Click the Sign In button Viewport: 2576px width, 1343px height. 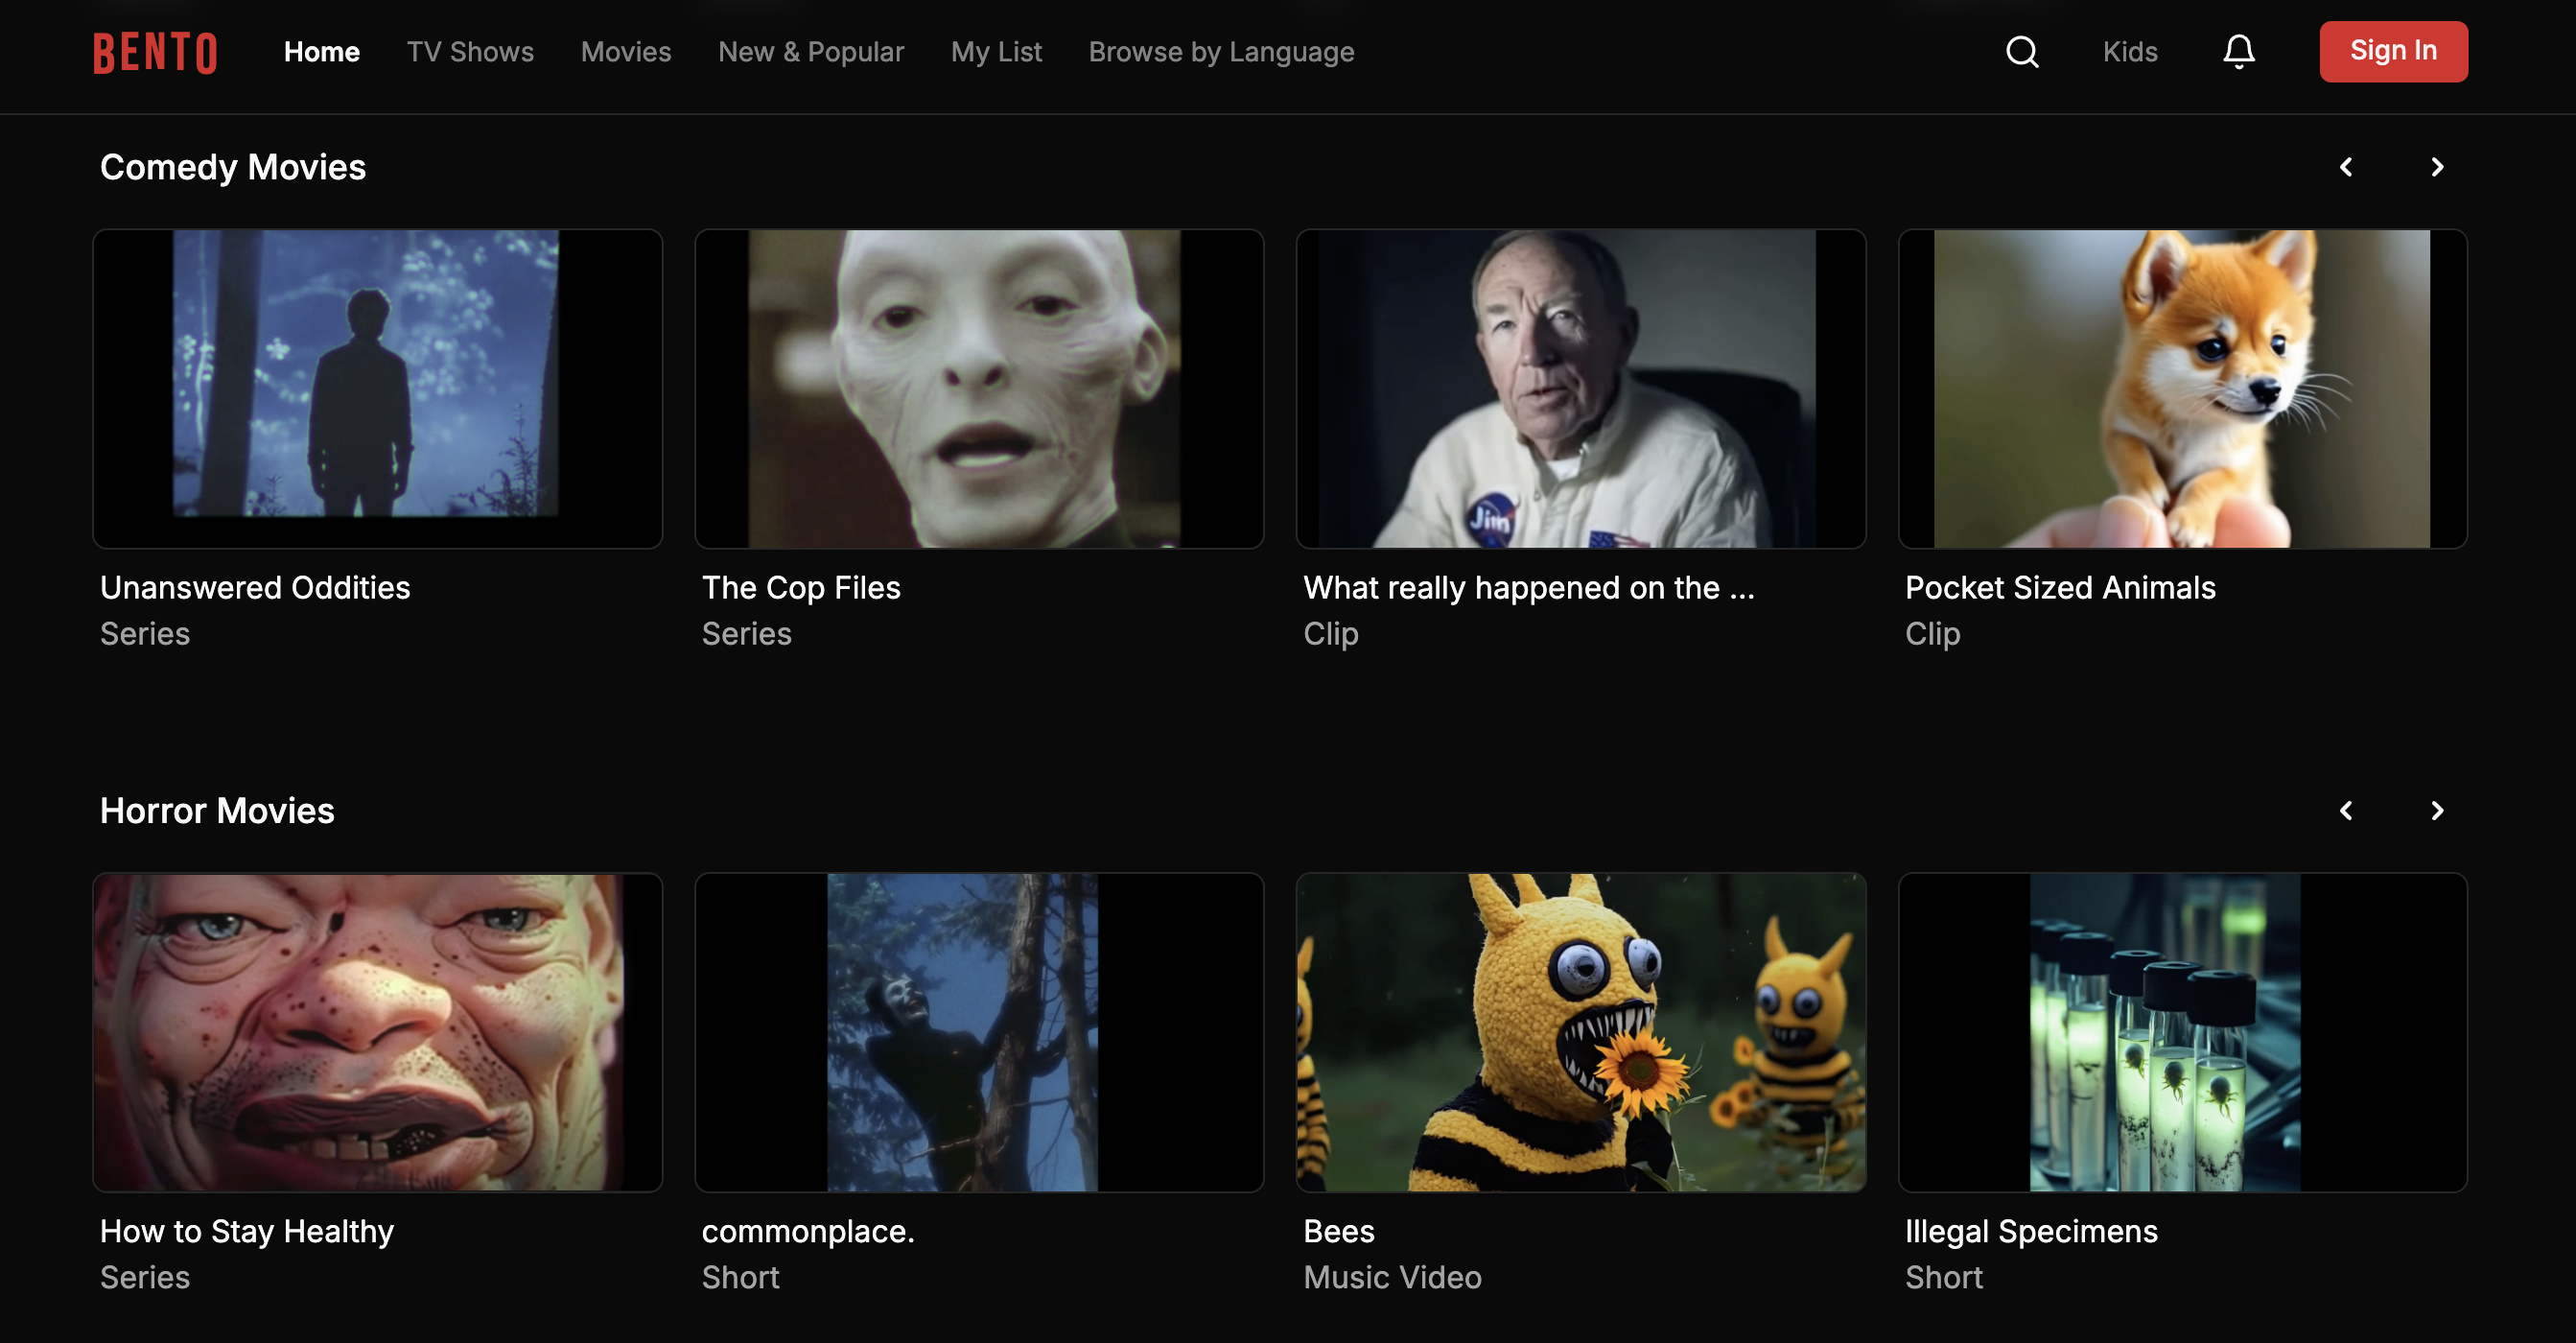tap(2393, 51)
